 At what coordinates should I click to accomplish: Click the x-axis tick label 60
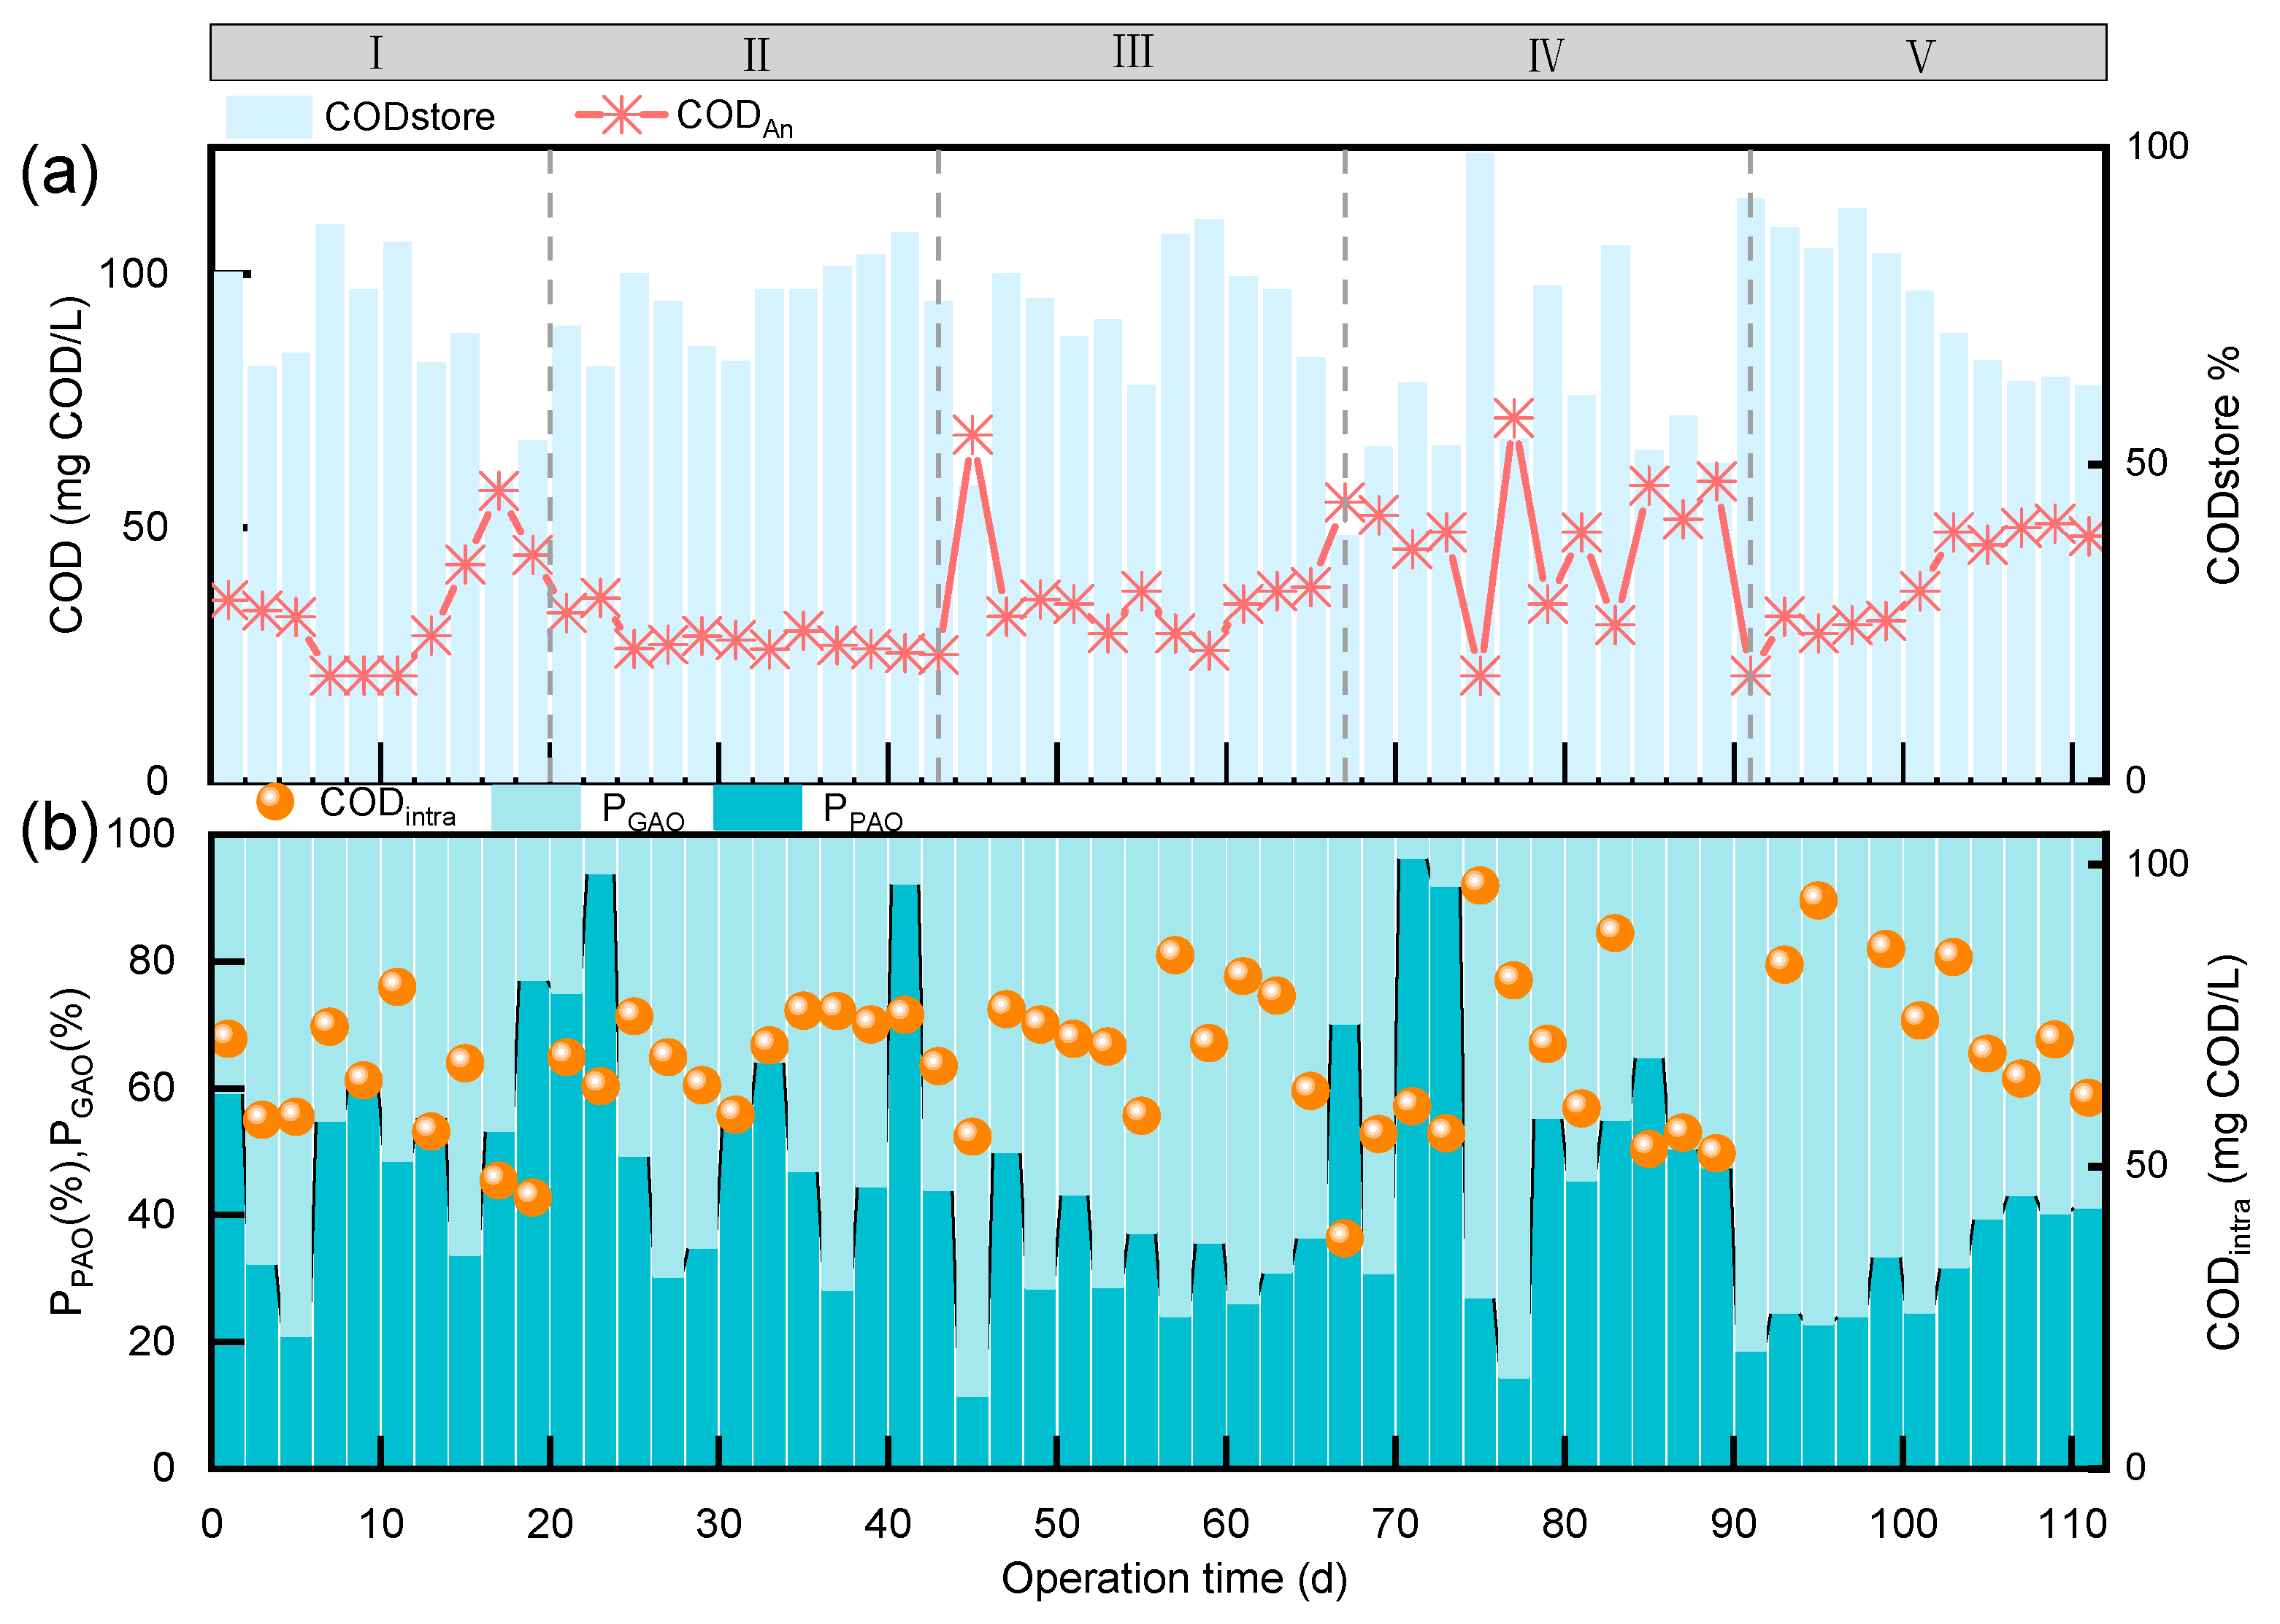tap(1226, 1524)
